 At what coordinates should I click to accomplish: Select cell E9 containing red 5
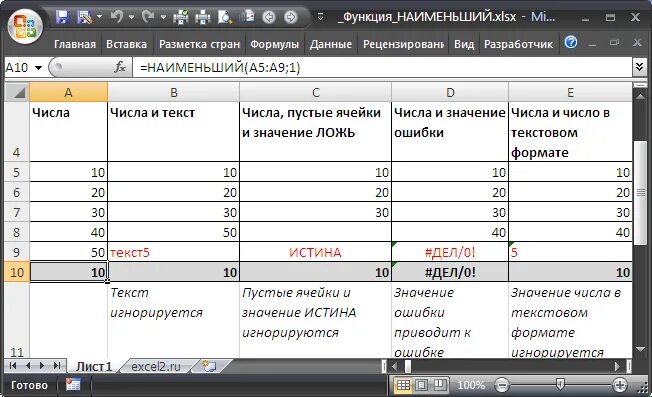[x=570, y=252]
